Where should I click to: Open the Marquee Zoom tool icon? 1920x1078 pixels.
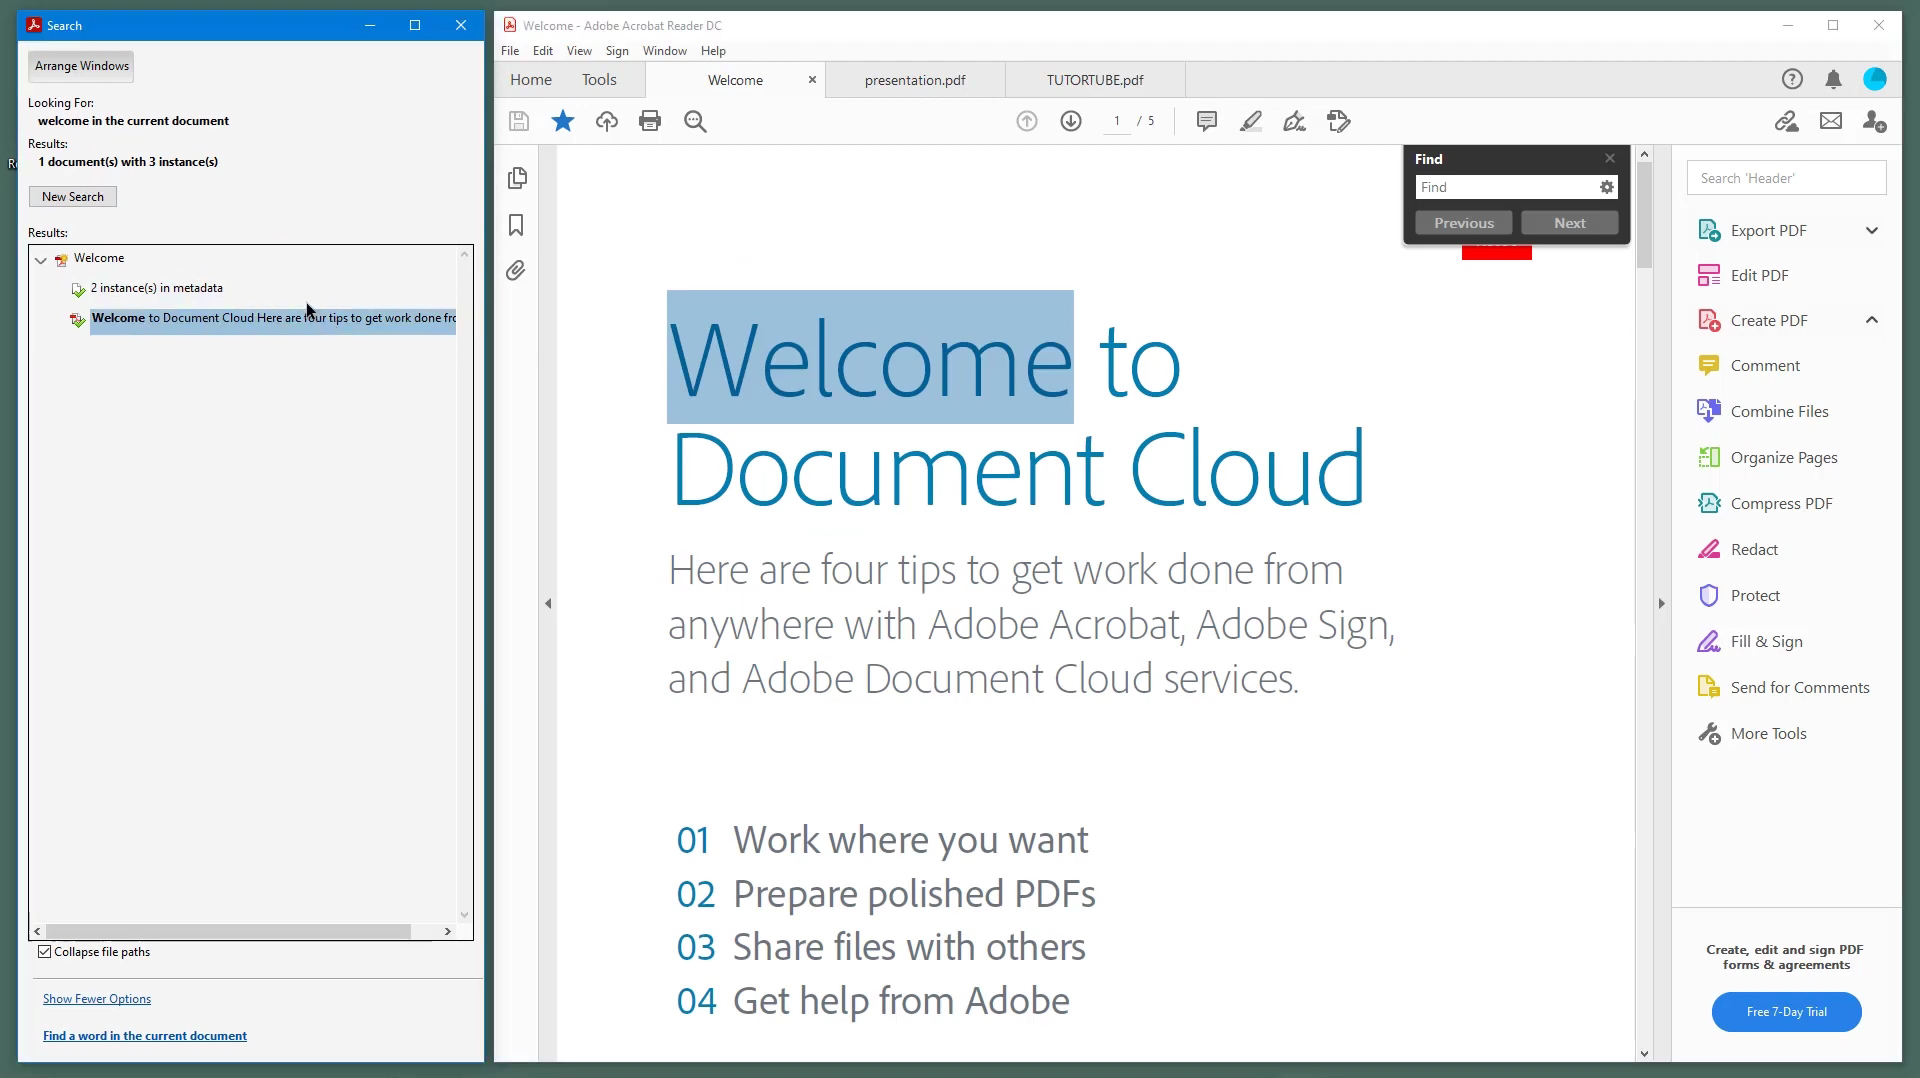[x=695, y=121]
